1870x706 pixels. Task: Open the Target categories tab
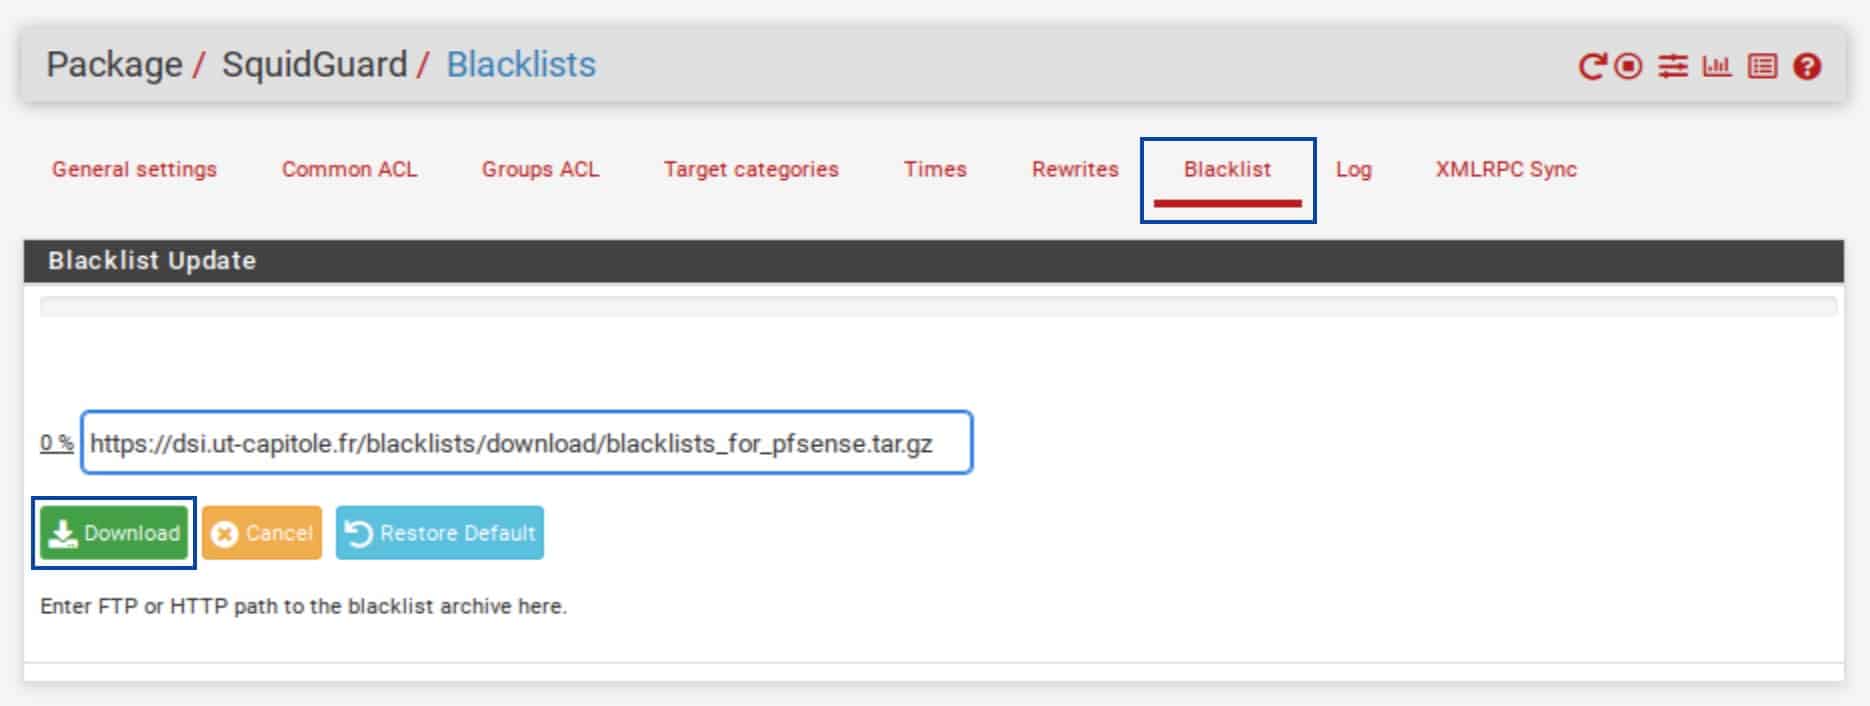coord(751,169)
